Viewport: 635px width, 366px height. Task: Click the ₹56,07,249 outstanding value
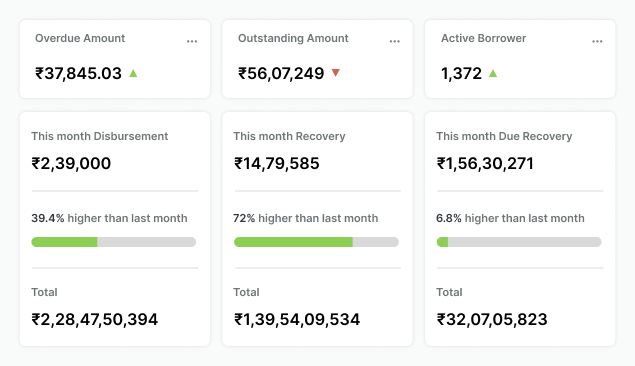pos(281,73)
